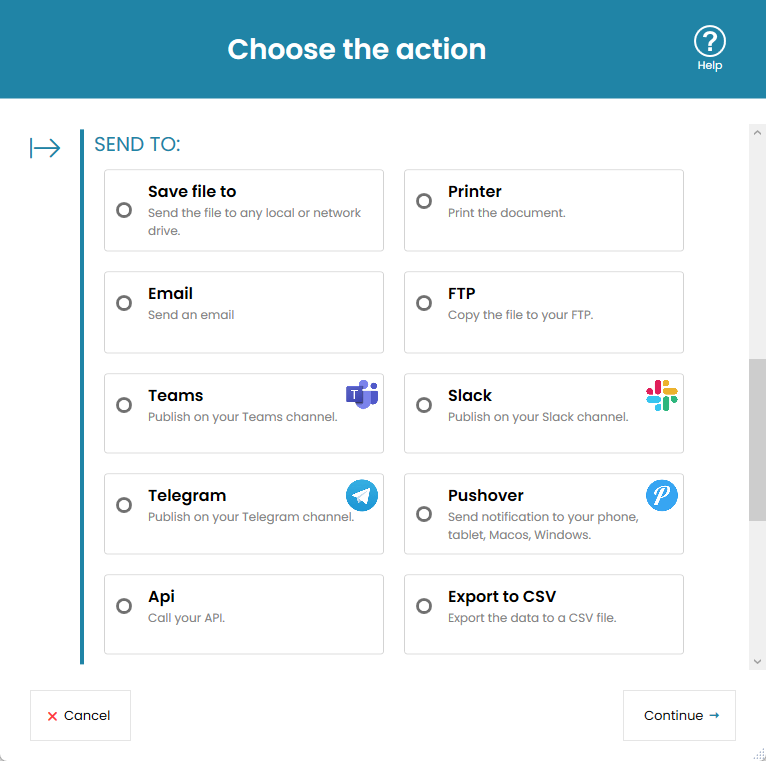The height and width of the screenshot is (761, 766).
Task: Select the Printer radio option
Action: (x=424, y=201)
